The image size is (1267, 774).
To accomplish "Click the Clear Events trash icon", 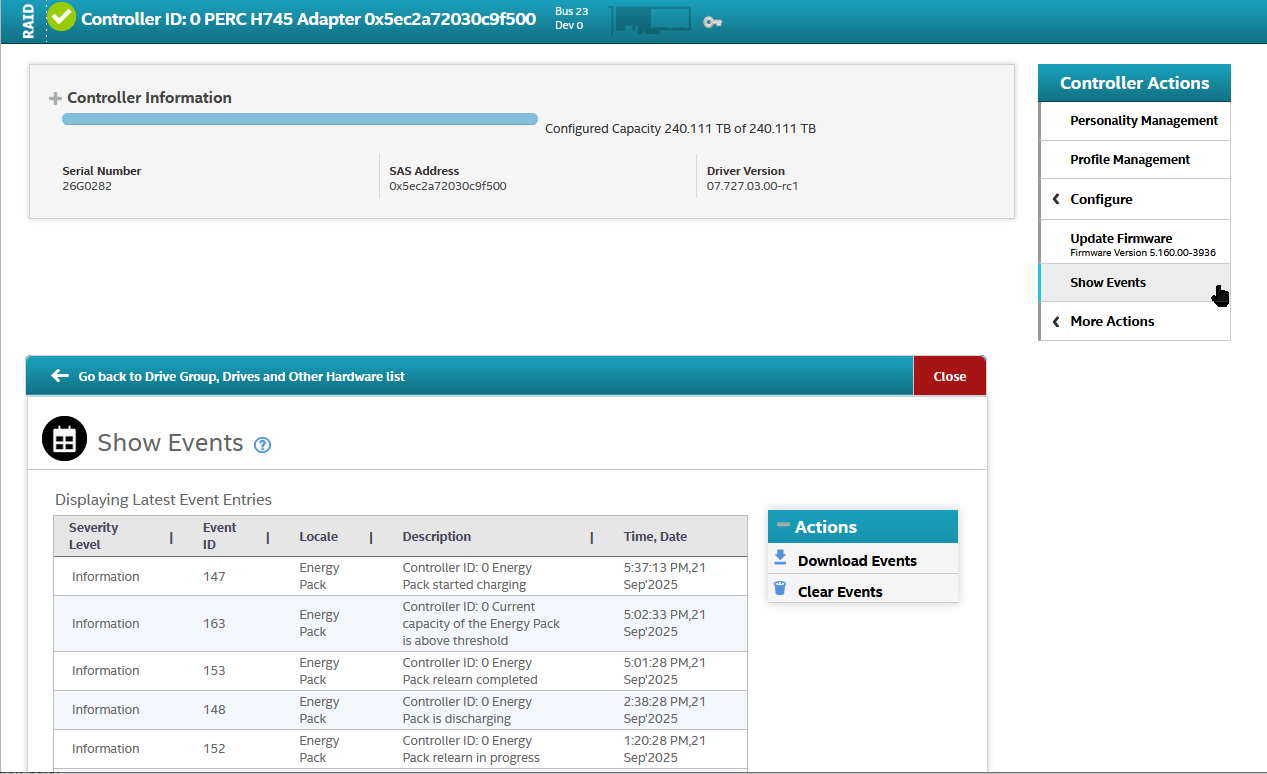I will click(x=780, y=589).
